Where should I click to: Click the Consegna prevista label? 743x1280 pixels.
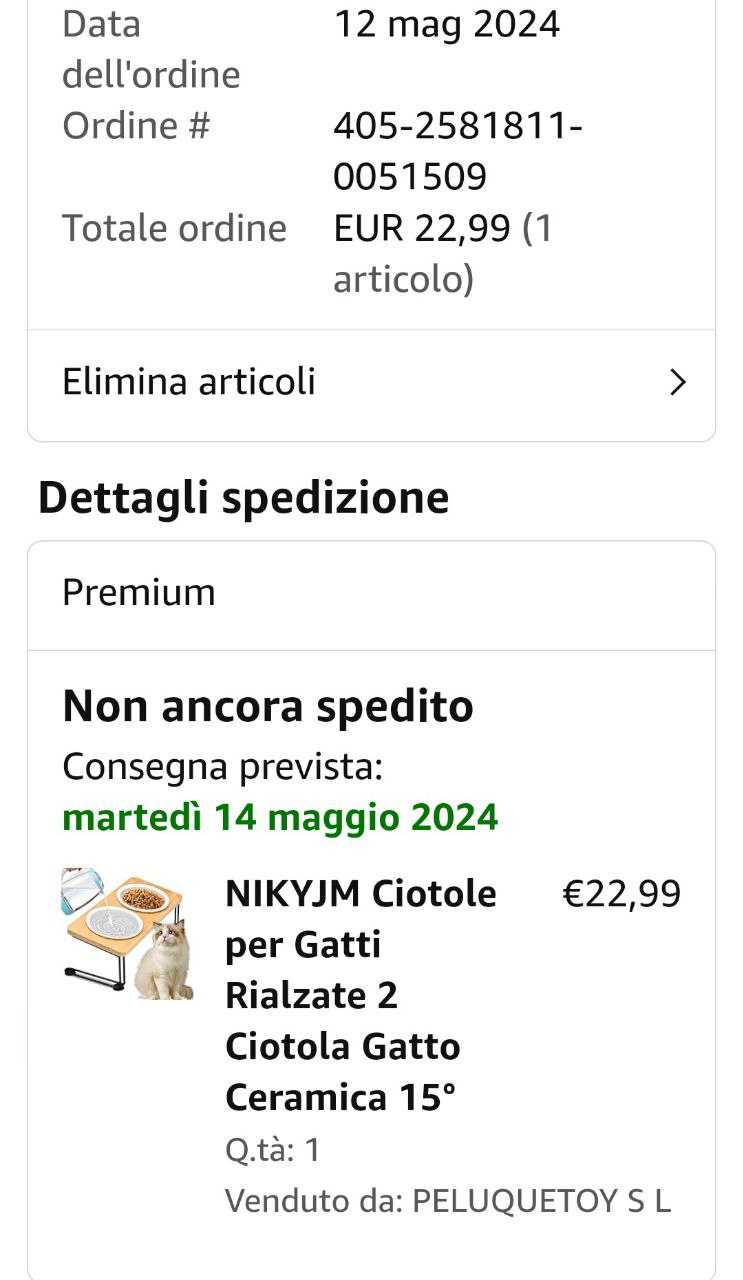tap(223, 768)
